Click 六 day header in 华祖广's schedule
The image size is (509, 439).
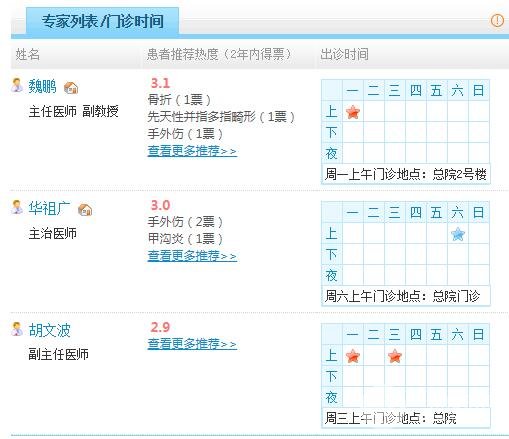[458, 212]
